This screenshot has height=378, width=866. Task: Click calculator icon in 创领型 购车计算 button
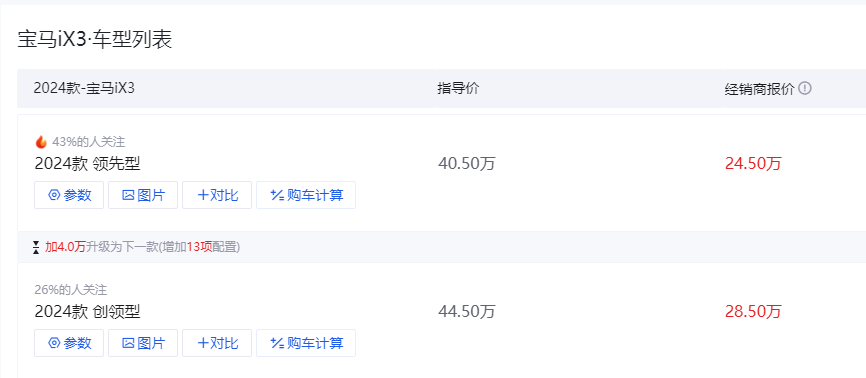pos(277,343)
